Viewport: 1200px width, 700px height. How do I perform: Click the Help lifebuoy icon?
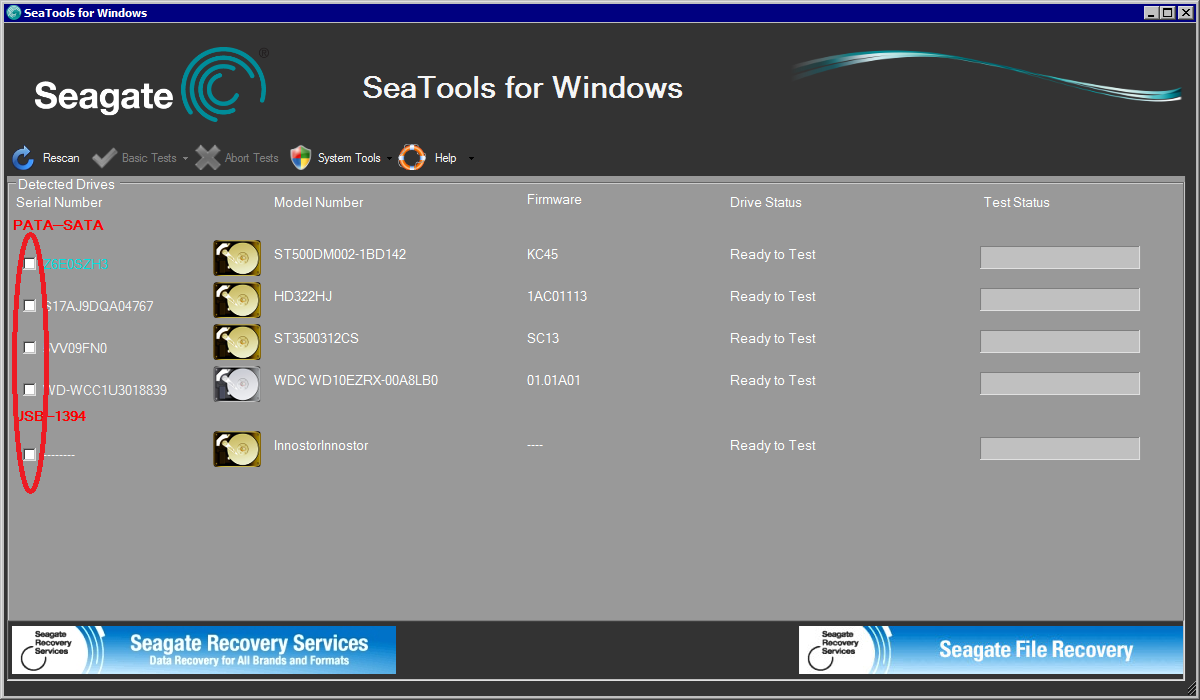click(x=412, y=158)
